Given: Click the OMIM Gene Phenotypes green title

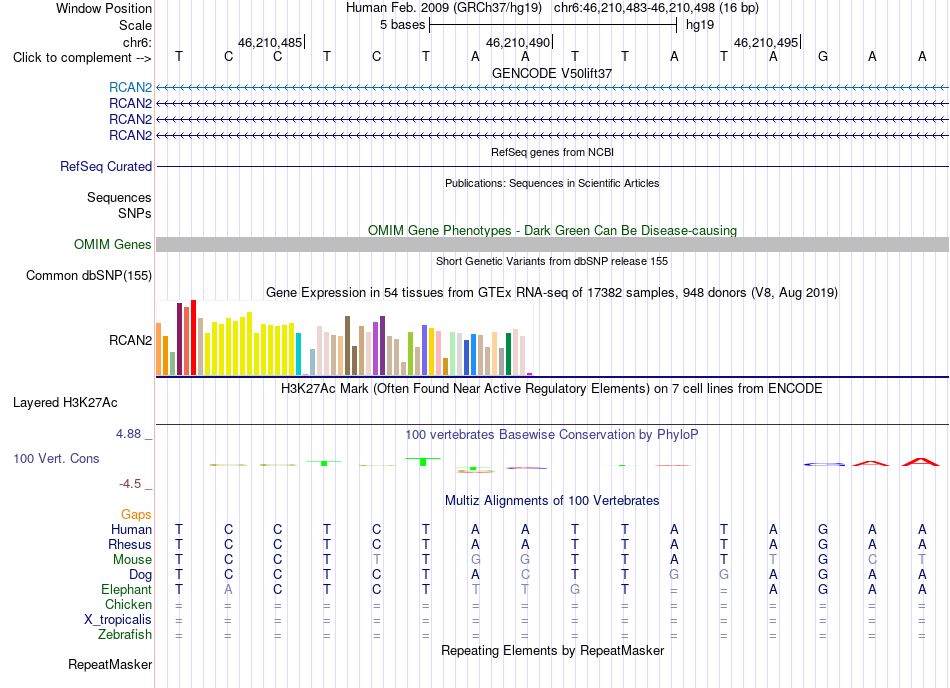Looking at the screenshot, I should pos(553,230).
